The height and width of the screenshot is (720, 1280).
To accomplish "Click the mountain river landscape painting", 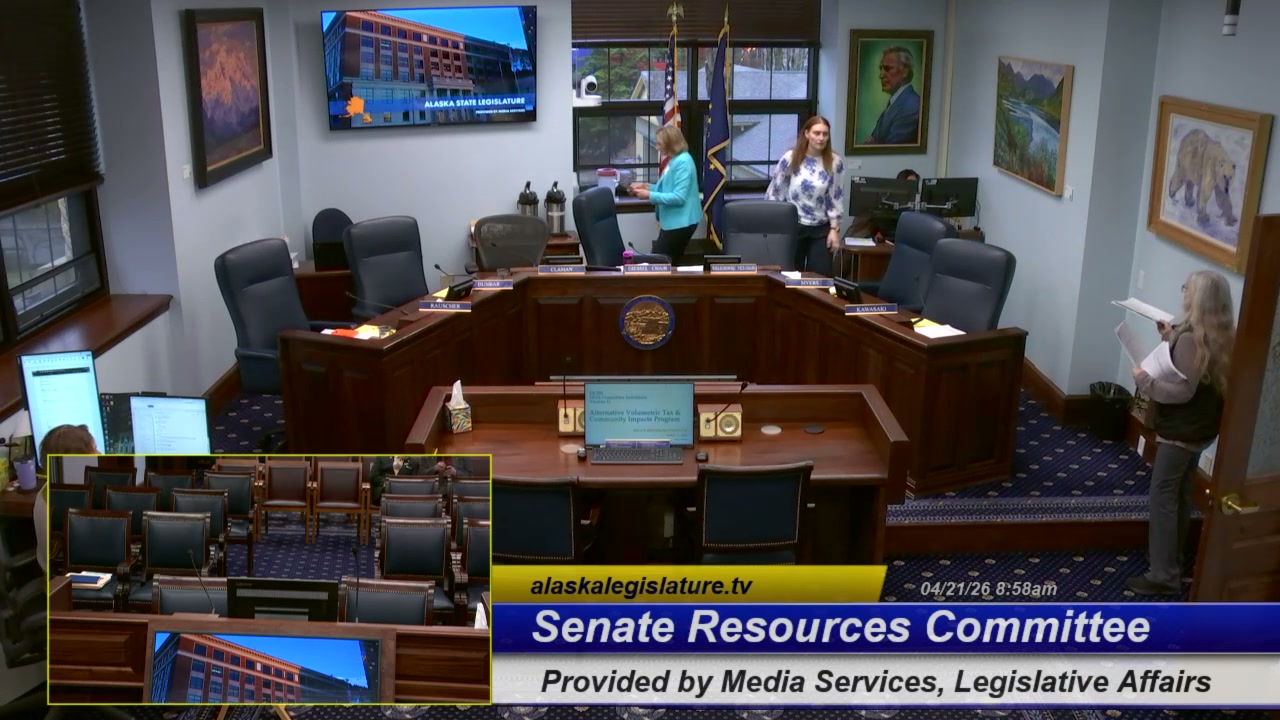I will (1032, 123).
